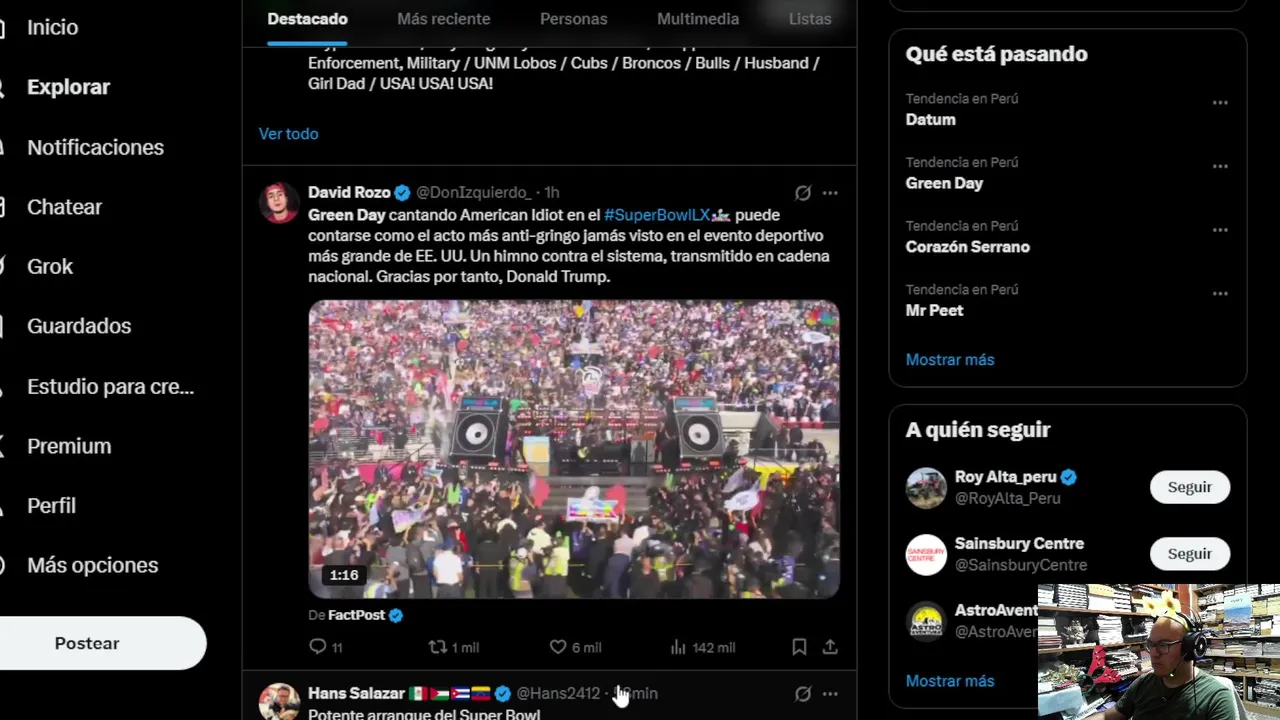This screenshot has height=720, width=1280.
Task: Switch to the Más reciente tab
Action: click(x=443, y=19)
